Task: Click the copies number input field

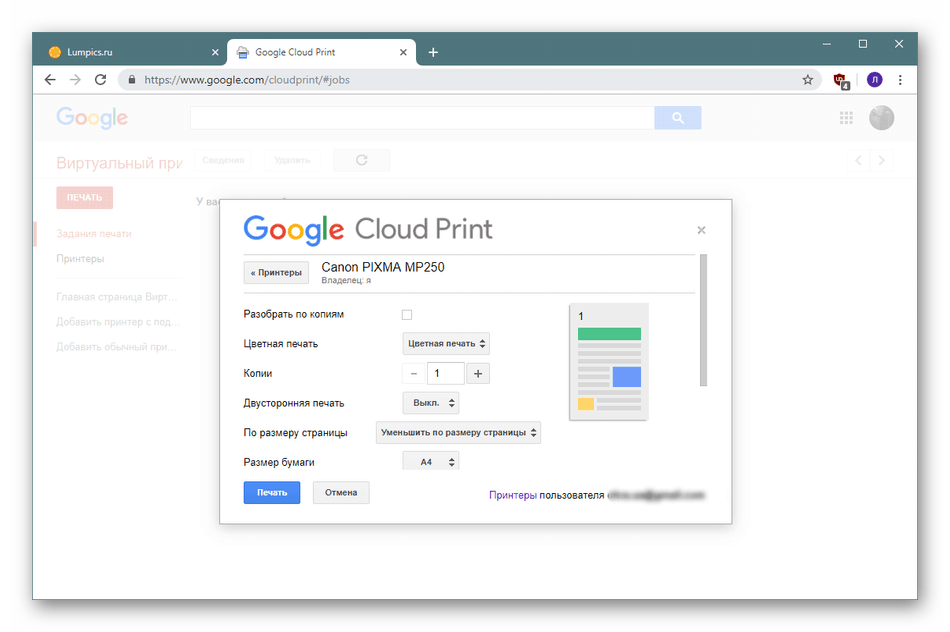Action: click(x=446, y=373)
